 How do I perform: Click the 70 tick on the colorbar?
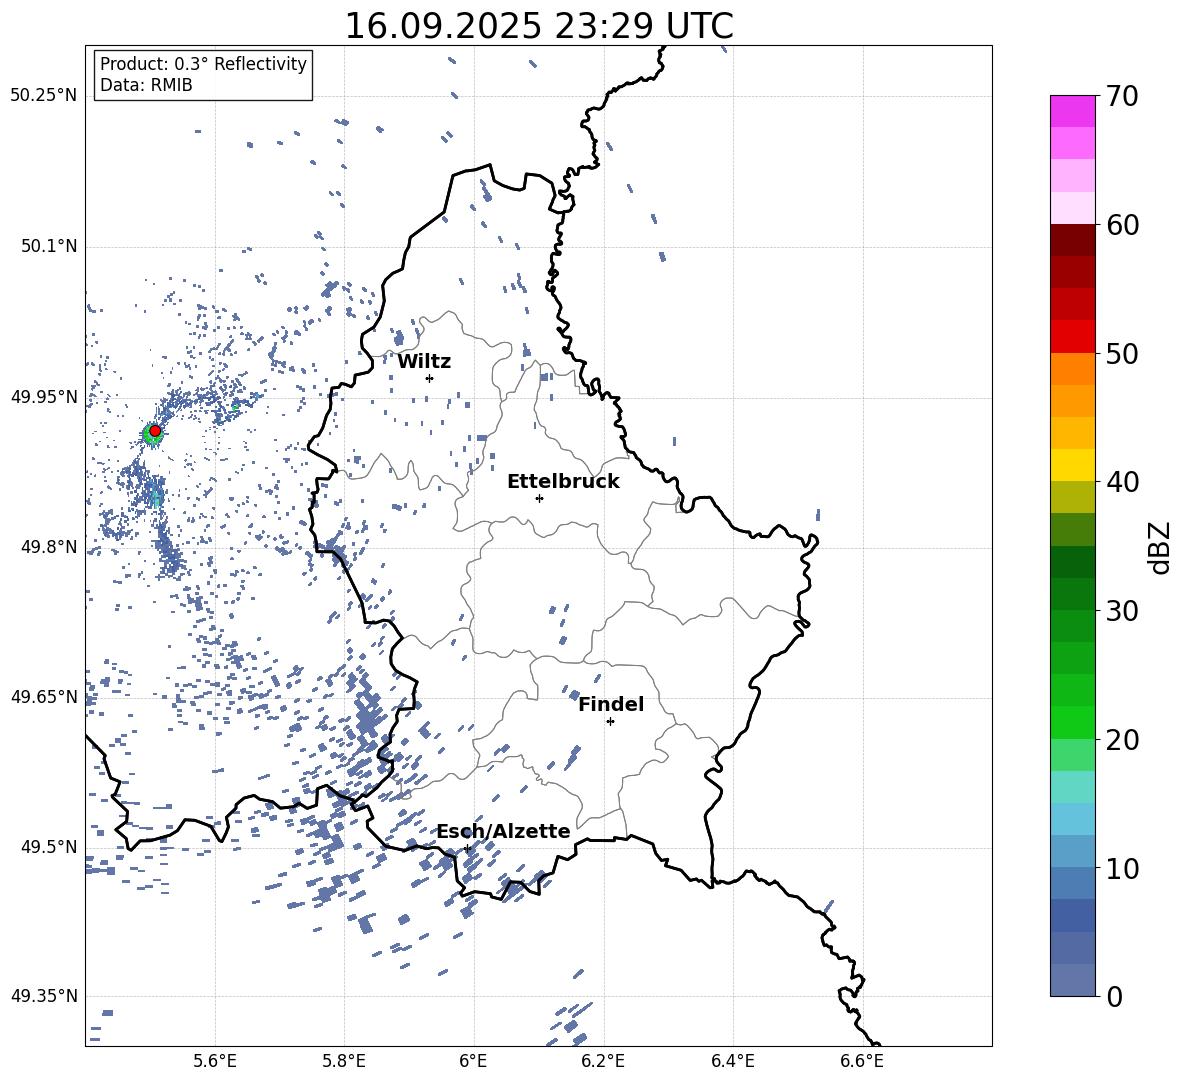tap(1122, 96)
